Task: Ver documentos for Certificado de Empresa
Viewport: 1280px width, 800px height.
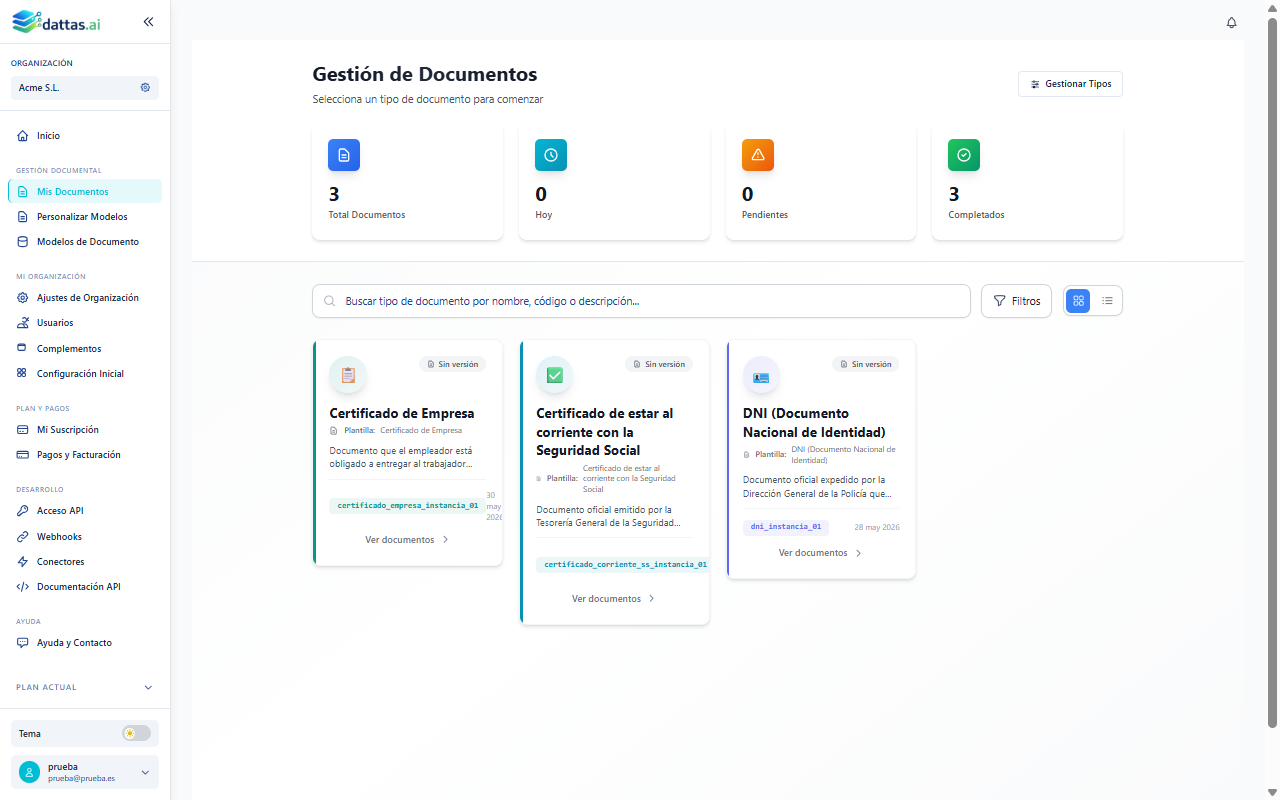Action: pos(407,540)
